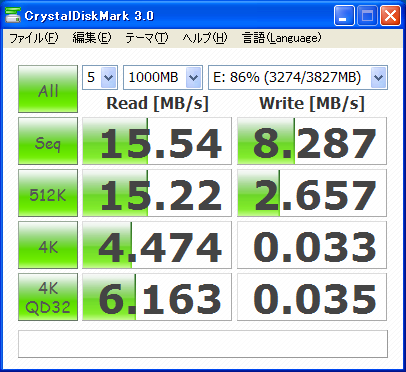Screen dimensions: 406x372
Task: Close the CrystalDiskMark window
Action: pos(390,16)
